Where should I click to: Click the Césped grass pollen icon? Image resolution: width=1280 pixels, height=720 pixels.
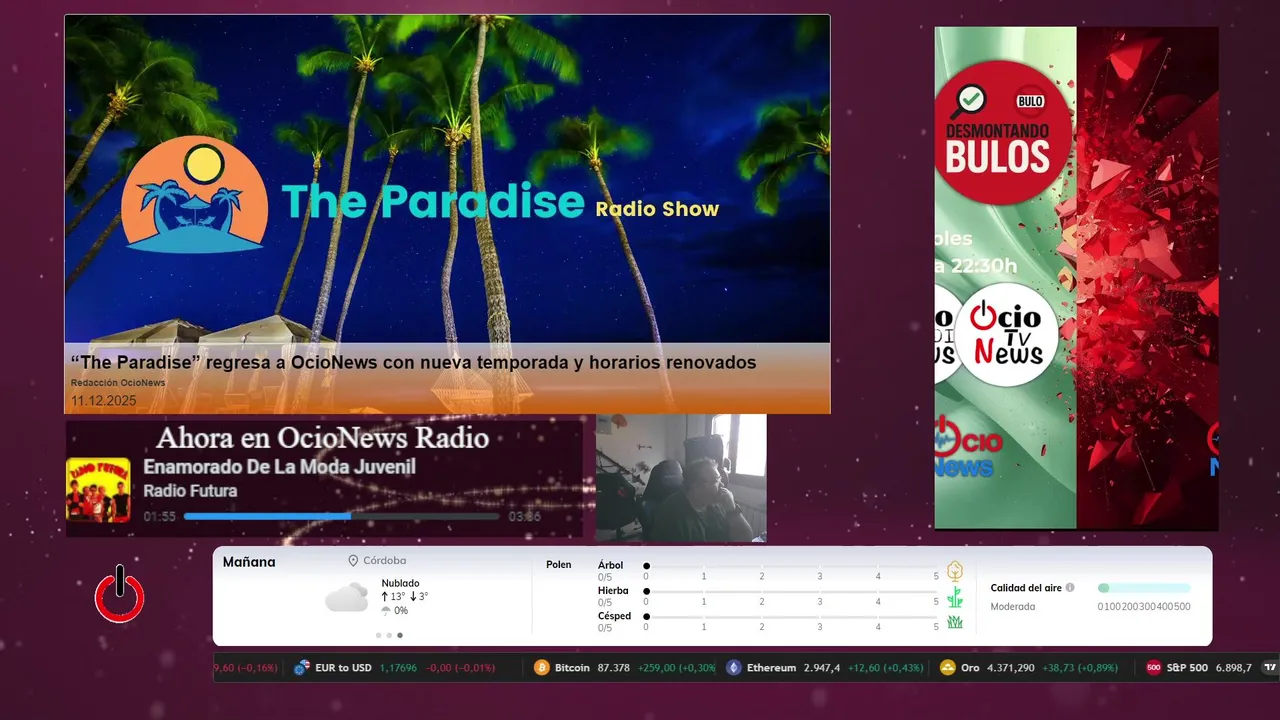click(x=955, y=622)
